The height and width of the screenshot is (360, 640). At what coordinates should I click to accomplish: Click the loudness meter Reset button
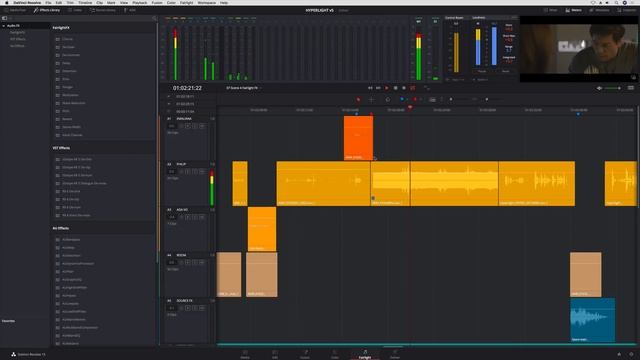tap(505, 71)
